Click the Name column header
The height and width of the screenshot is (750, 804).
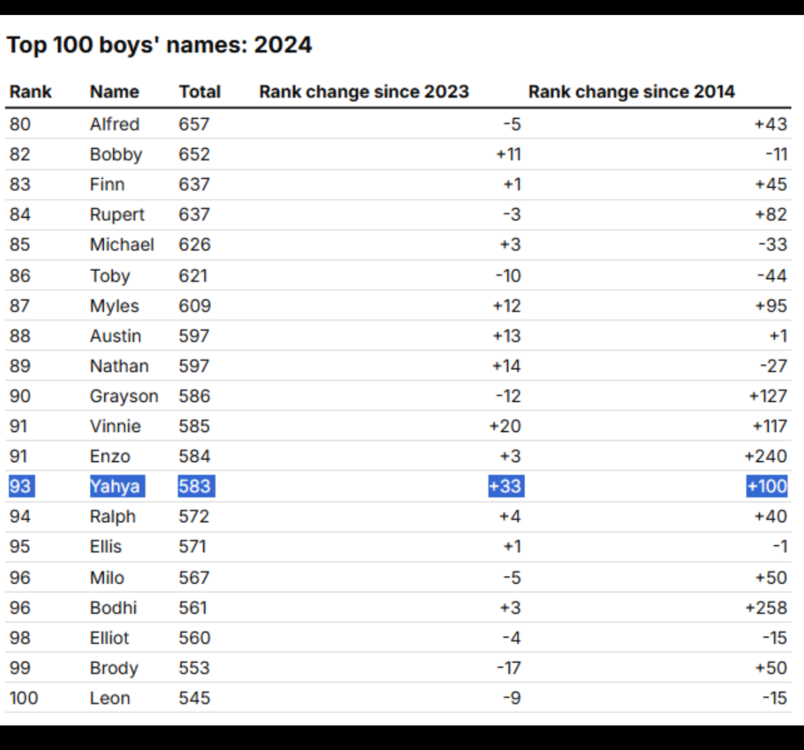pyautogui.click(x=114, y=92)
